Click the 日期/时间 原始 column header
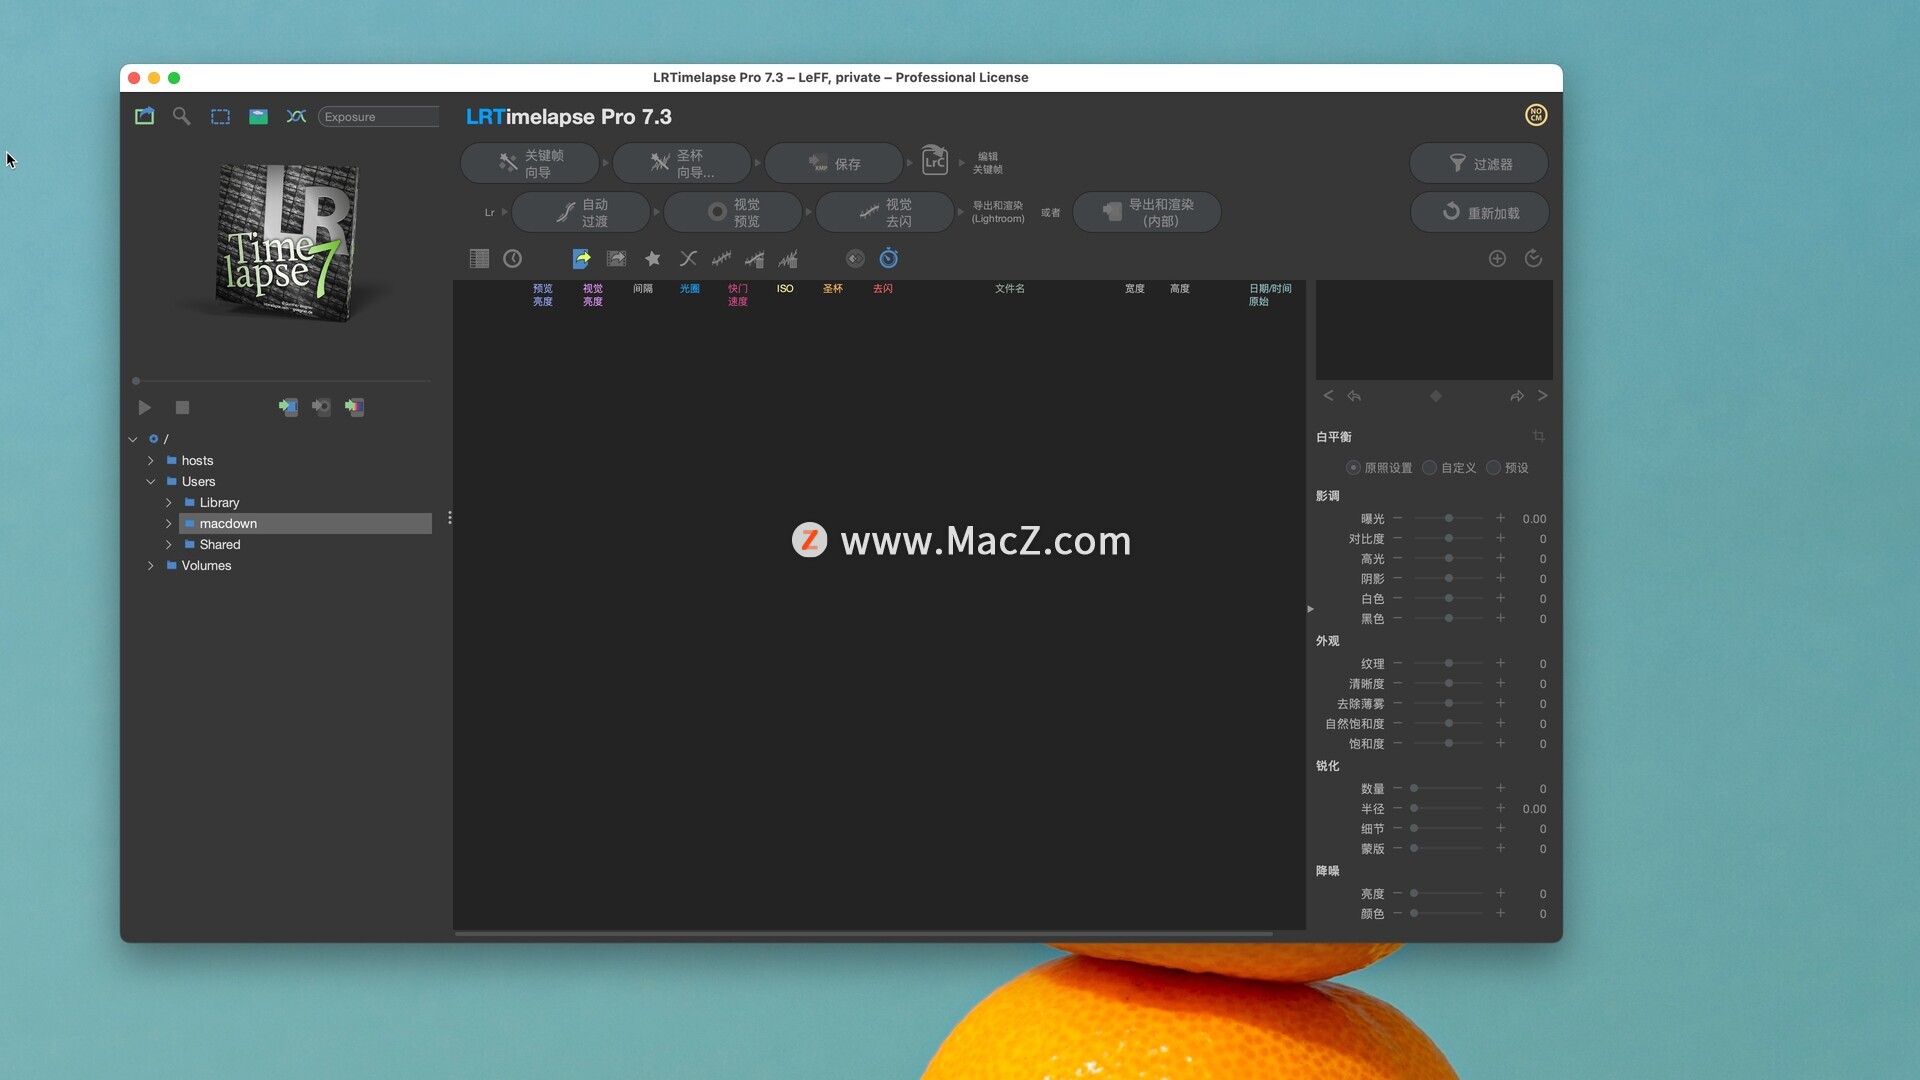The image size is (1920, 1080). pyautogui.click(x=1270, y=295)
